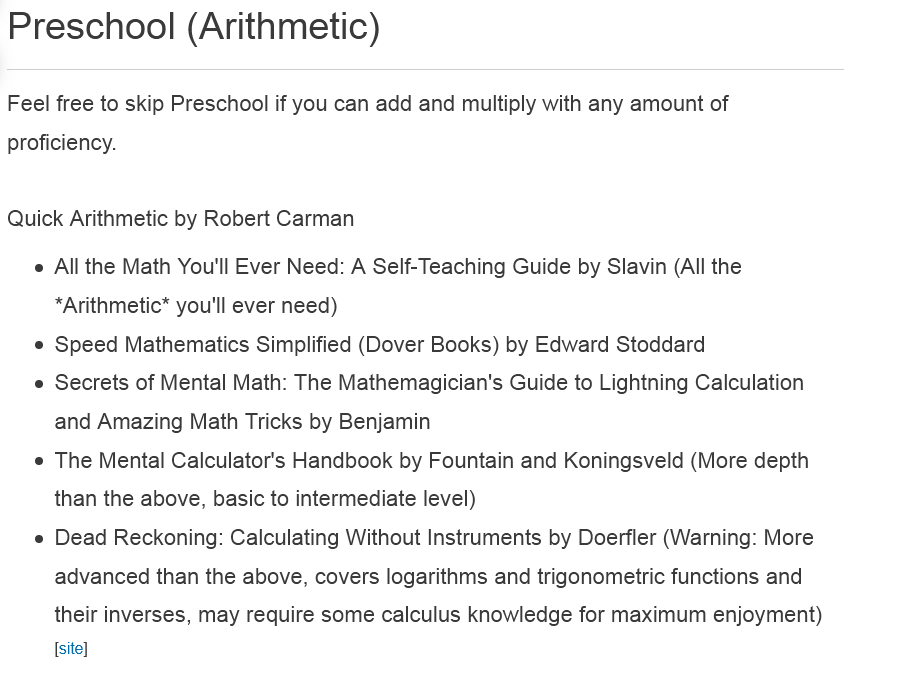Click the bullet before 'The Mental Calculator's'
The height and width of the screenshot is (690, 900).
click(x=39, y=461)
